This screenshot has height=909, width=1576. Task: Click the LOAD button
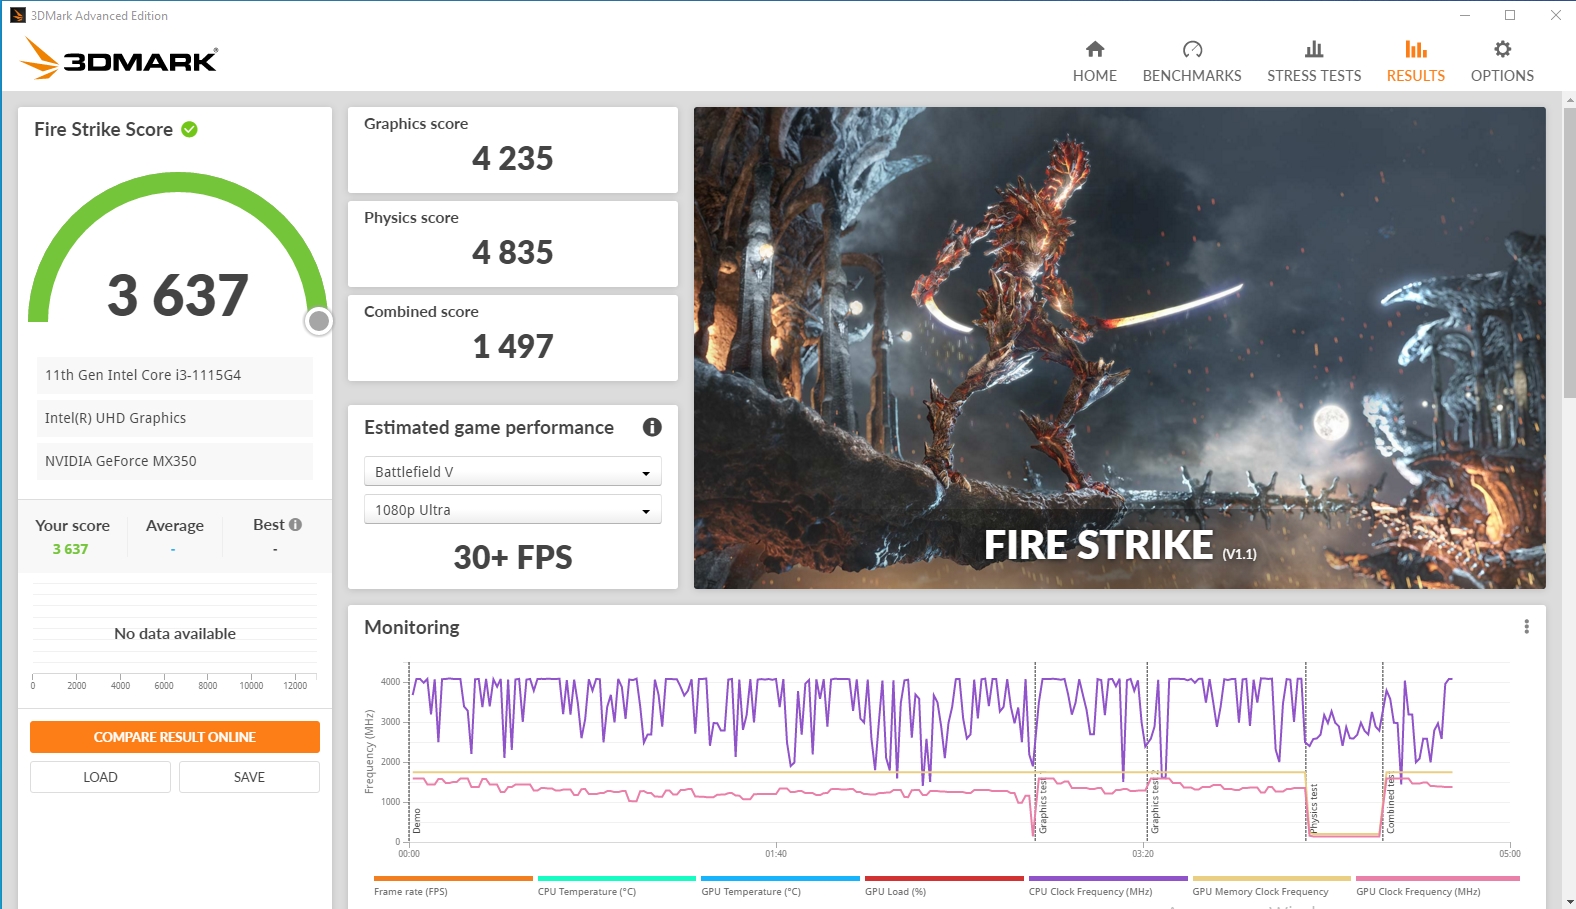point(100,777)
